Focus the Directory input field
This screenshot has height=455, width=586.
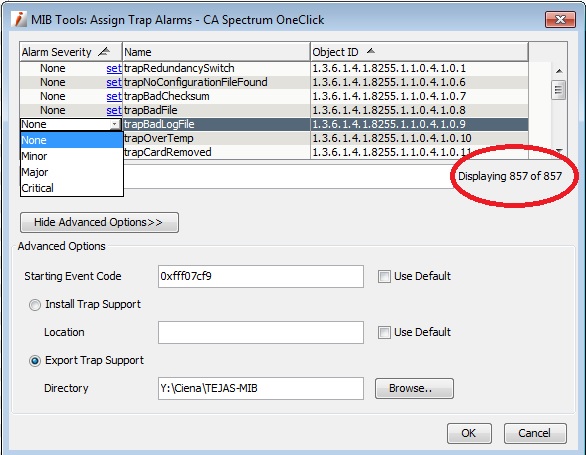(x=261, y=388)
